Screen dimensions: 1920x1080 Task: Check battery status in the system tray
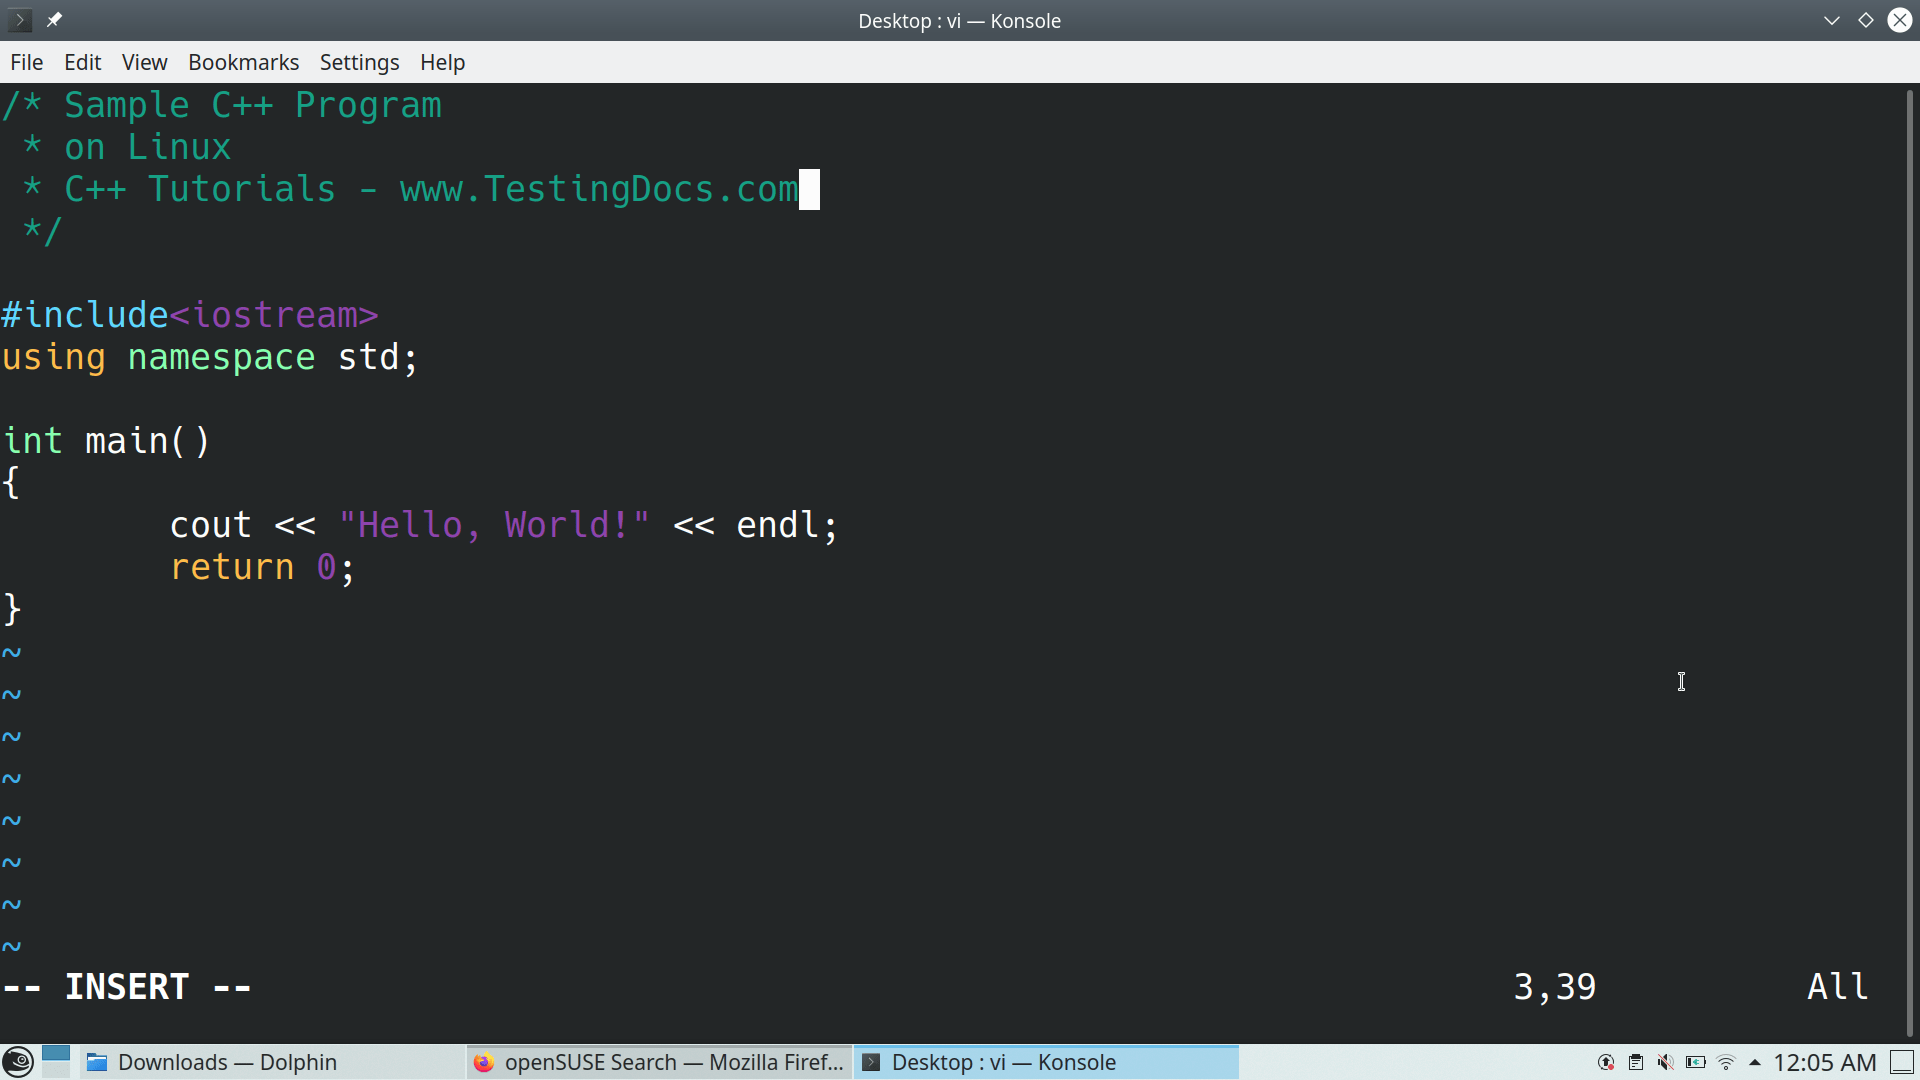(x=1696, y=1062)
